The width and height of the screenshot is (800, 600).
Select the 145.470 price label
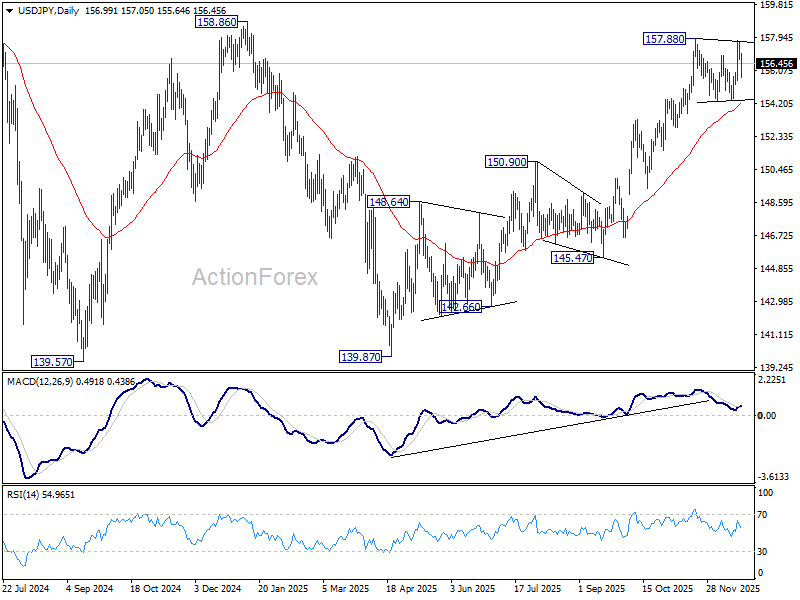coord(572,258)
